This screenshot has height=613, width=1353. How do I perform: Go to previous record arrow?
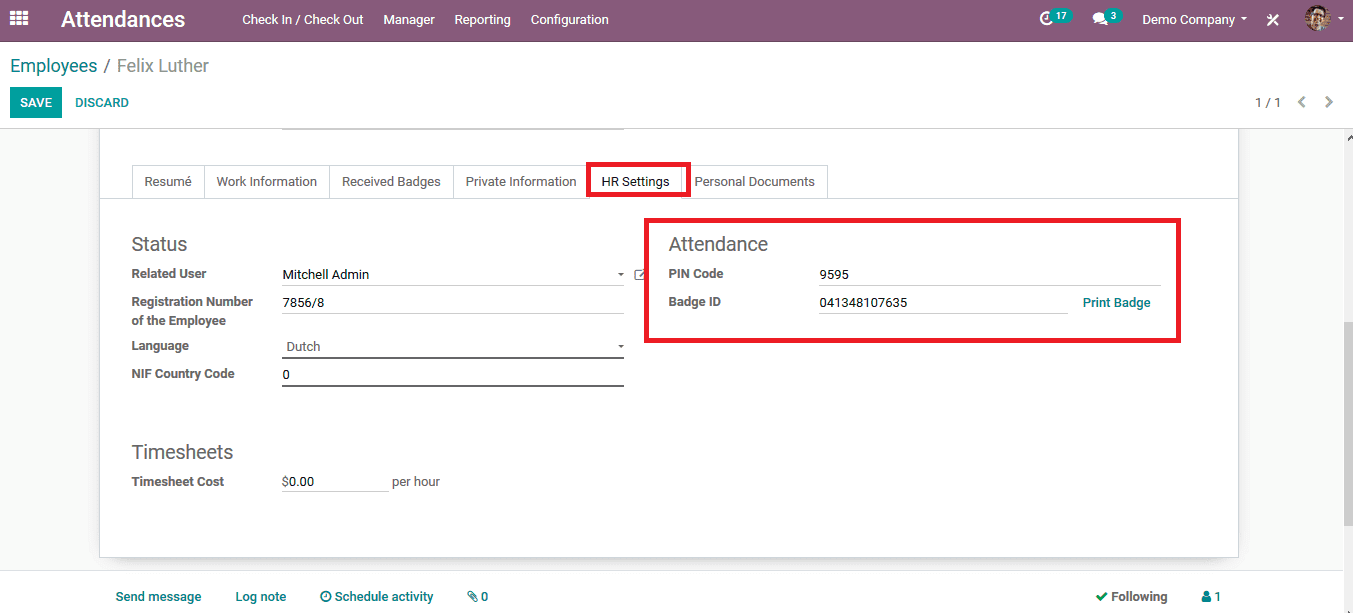[x=1302, y=102]
